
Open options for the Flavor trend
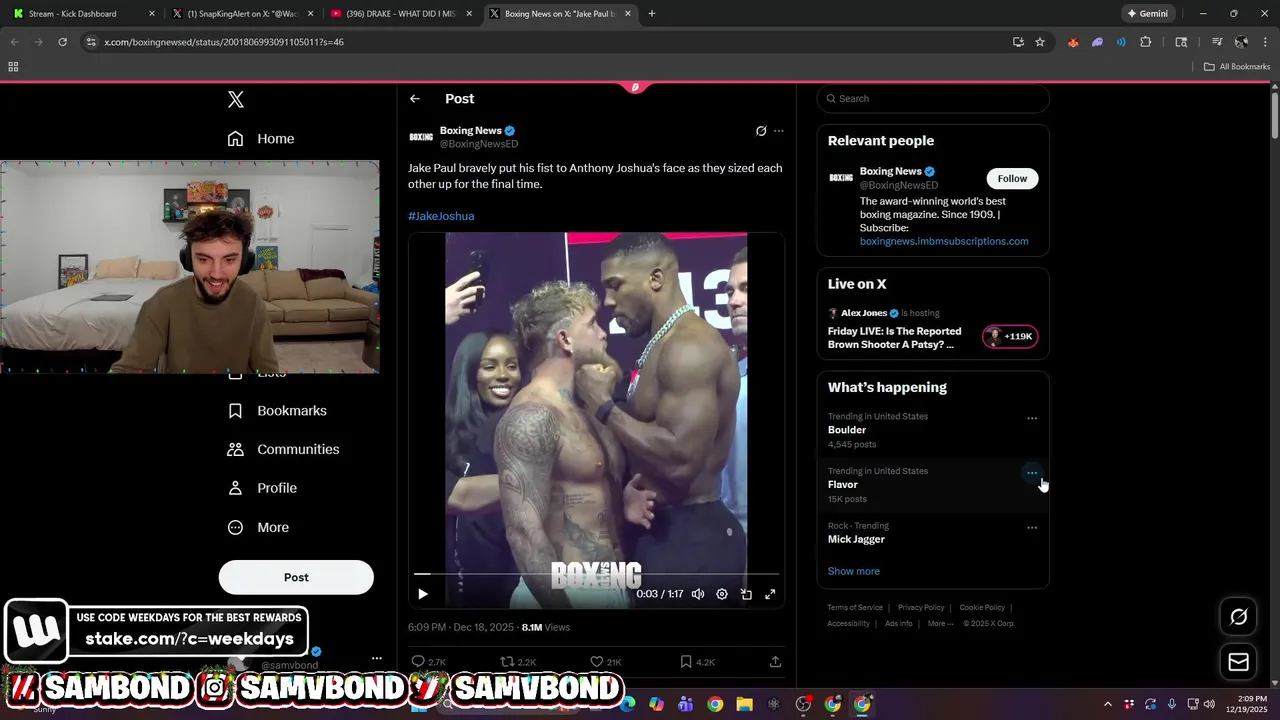point(1032,473)
